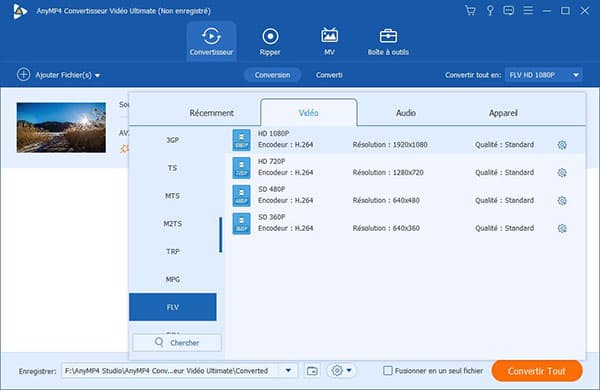Click the Convertir Tout button
This screenshot has width=600, height=390.
point(537,371)
